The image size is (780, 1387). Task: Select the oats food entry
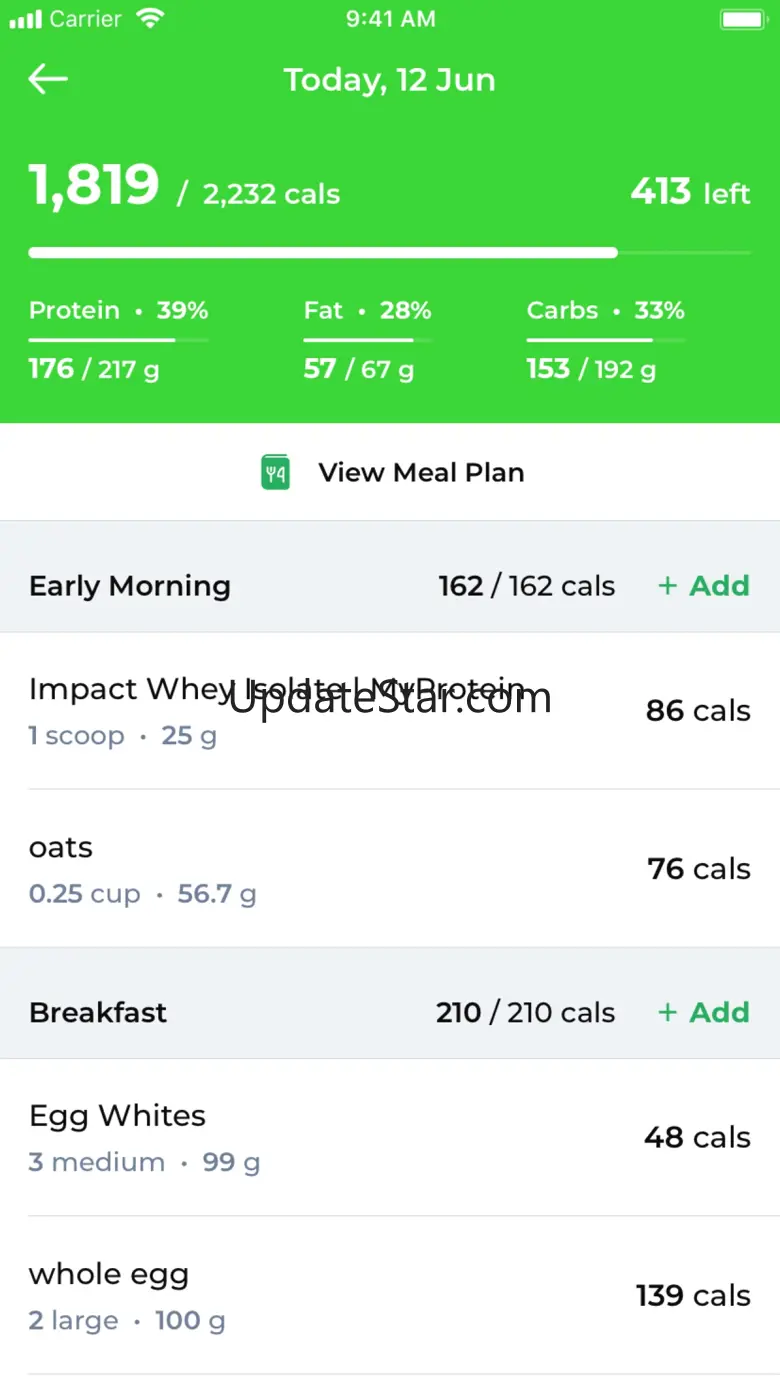pyautogui.click(x=142, y=868)
